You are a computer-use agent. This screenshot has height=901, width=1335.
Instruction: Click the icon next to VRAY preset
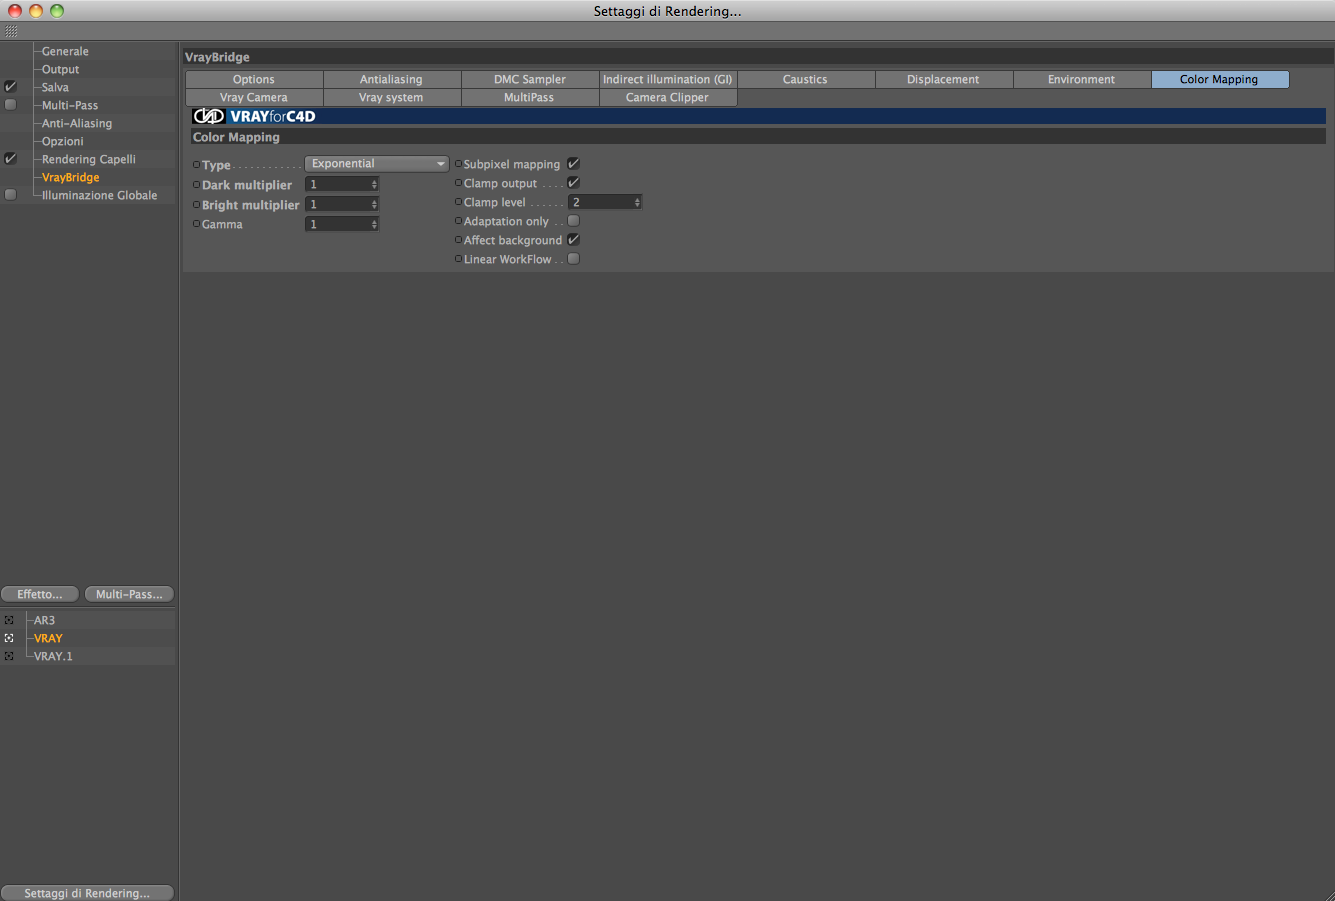point(9,638)
